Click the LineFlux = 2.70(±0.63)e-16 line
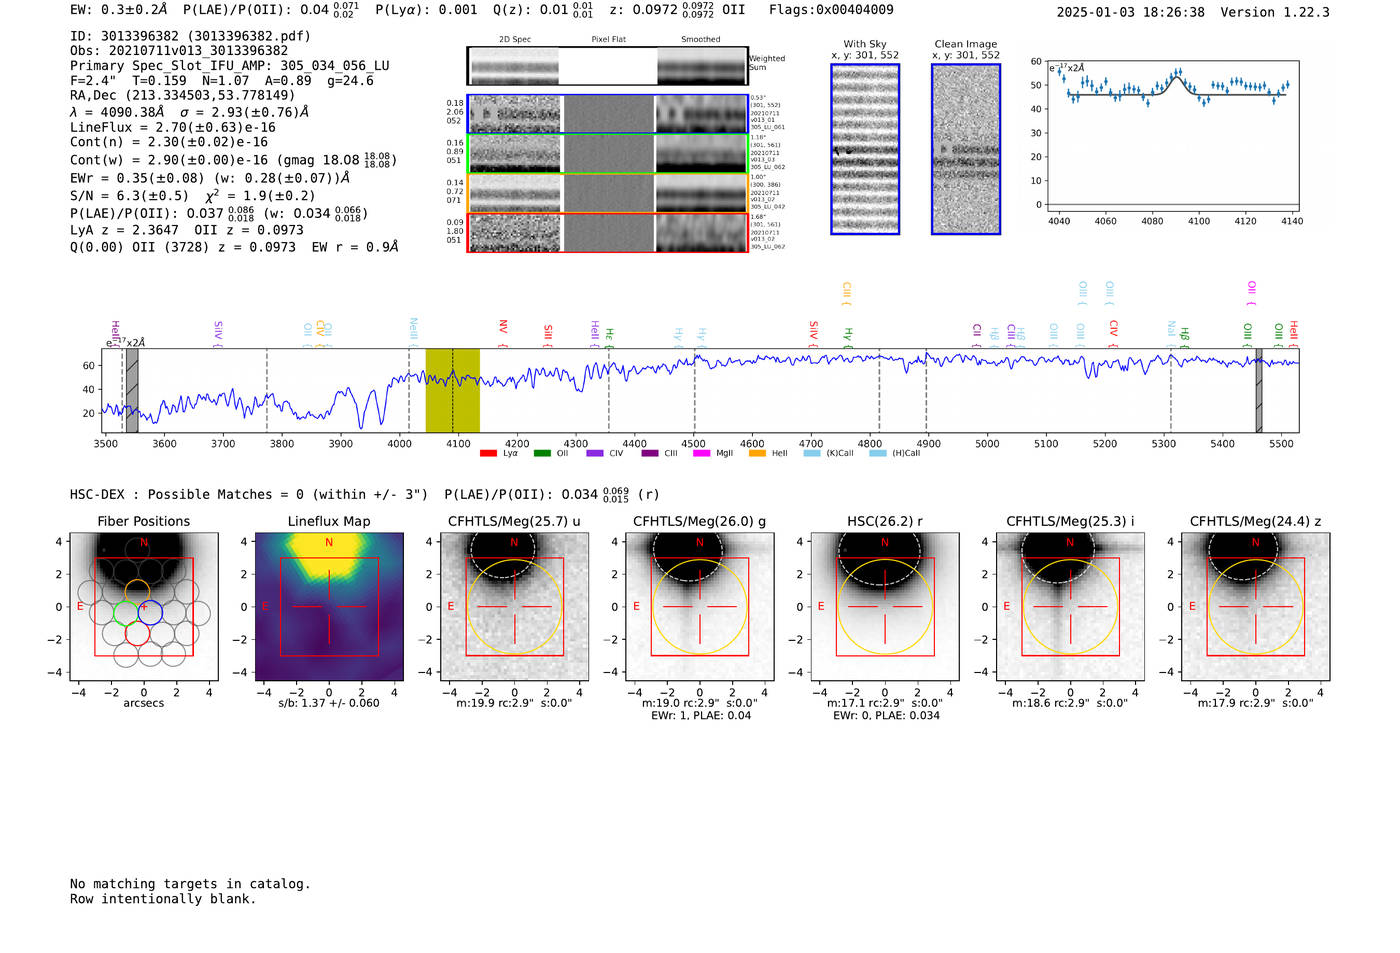 (x=173, y=128)
